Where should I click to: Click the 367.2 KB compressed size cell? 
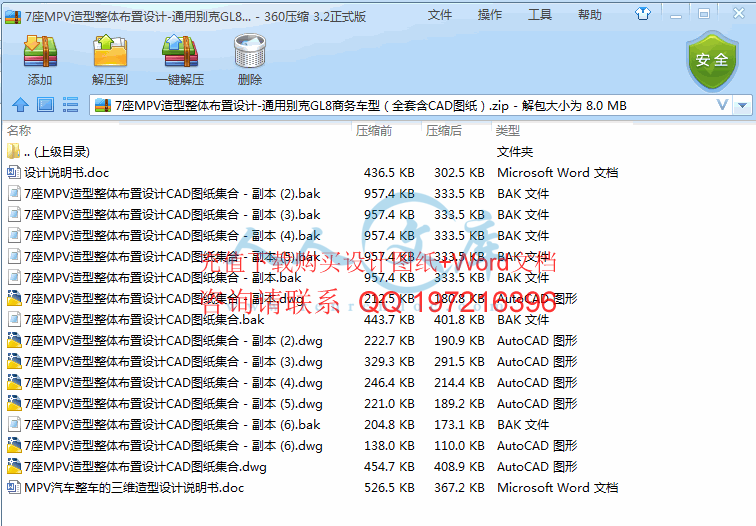tap(459, 487)
